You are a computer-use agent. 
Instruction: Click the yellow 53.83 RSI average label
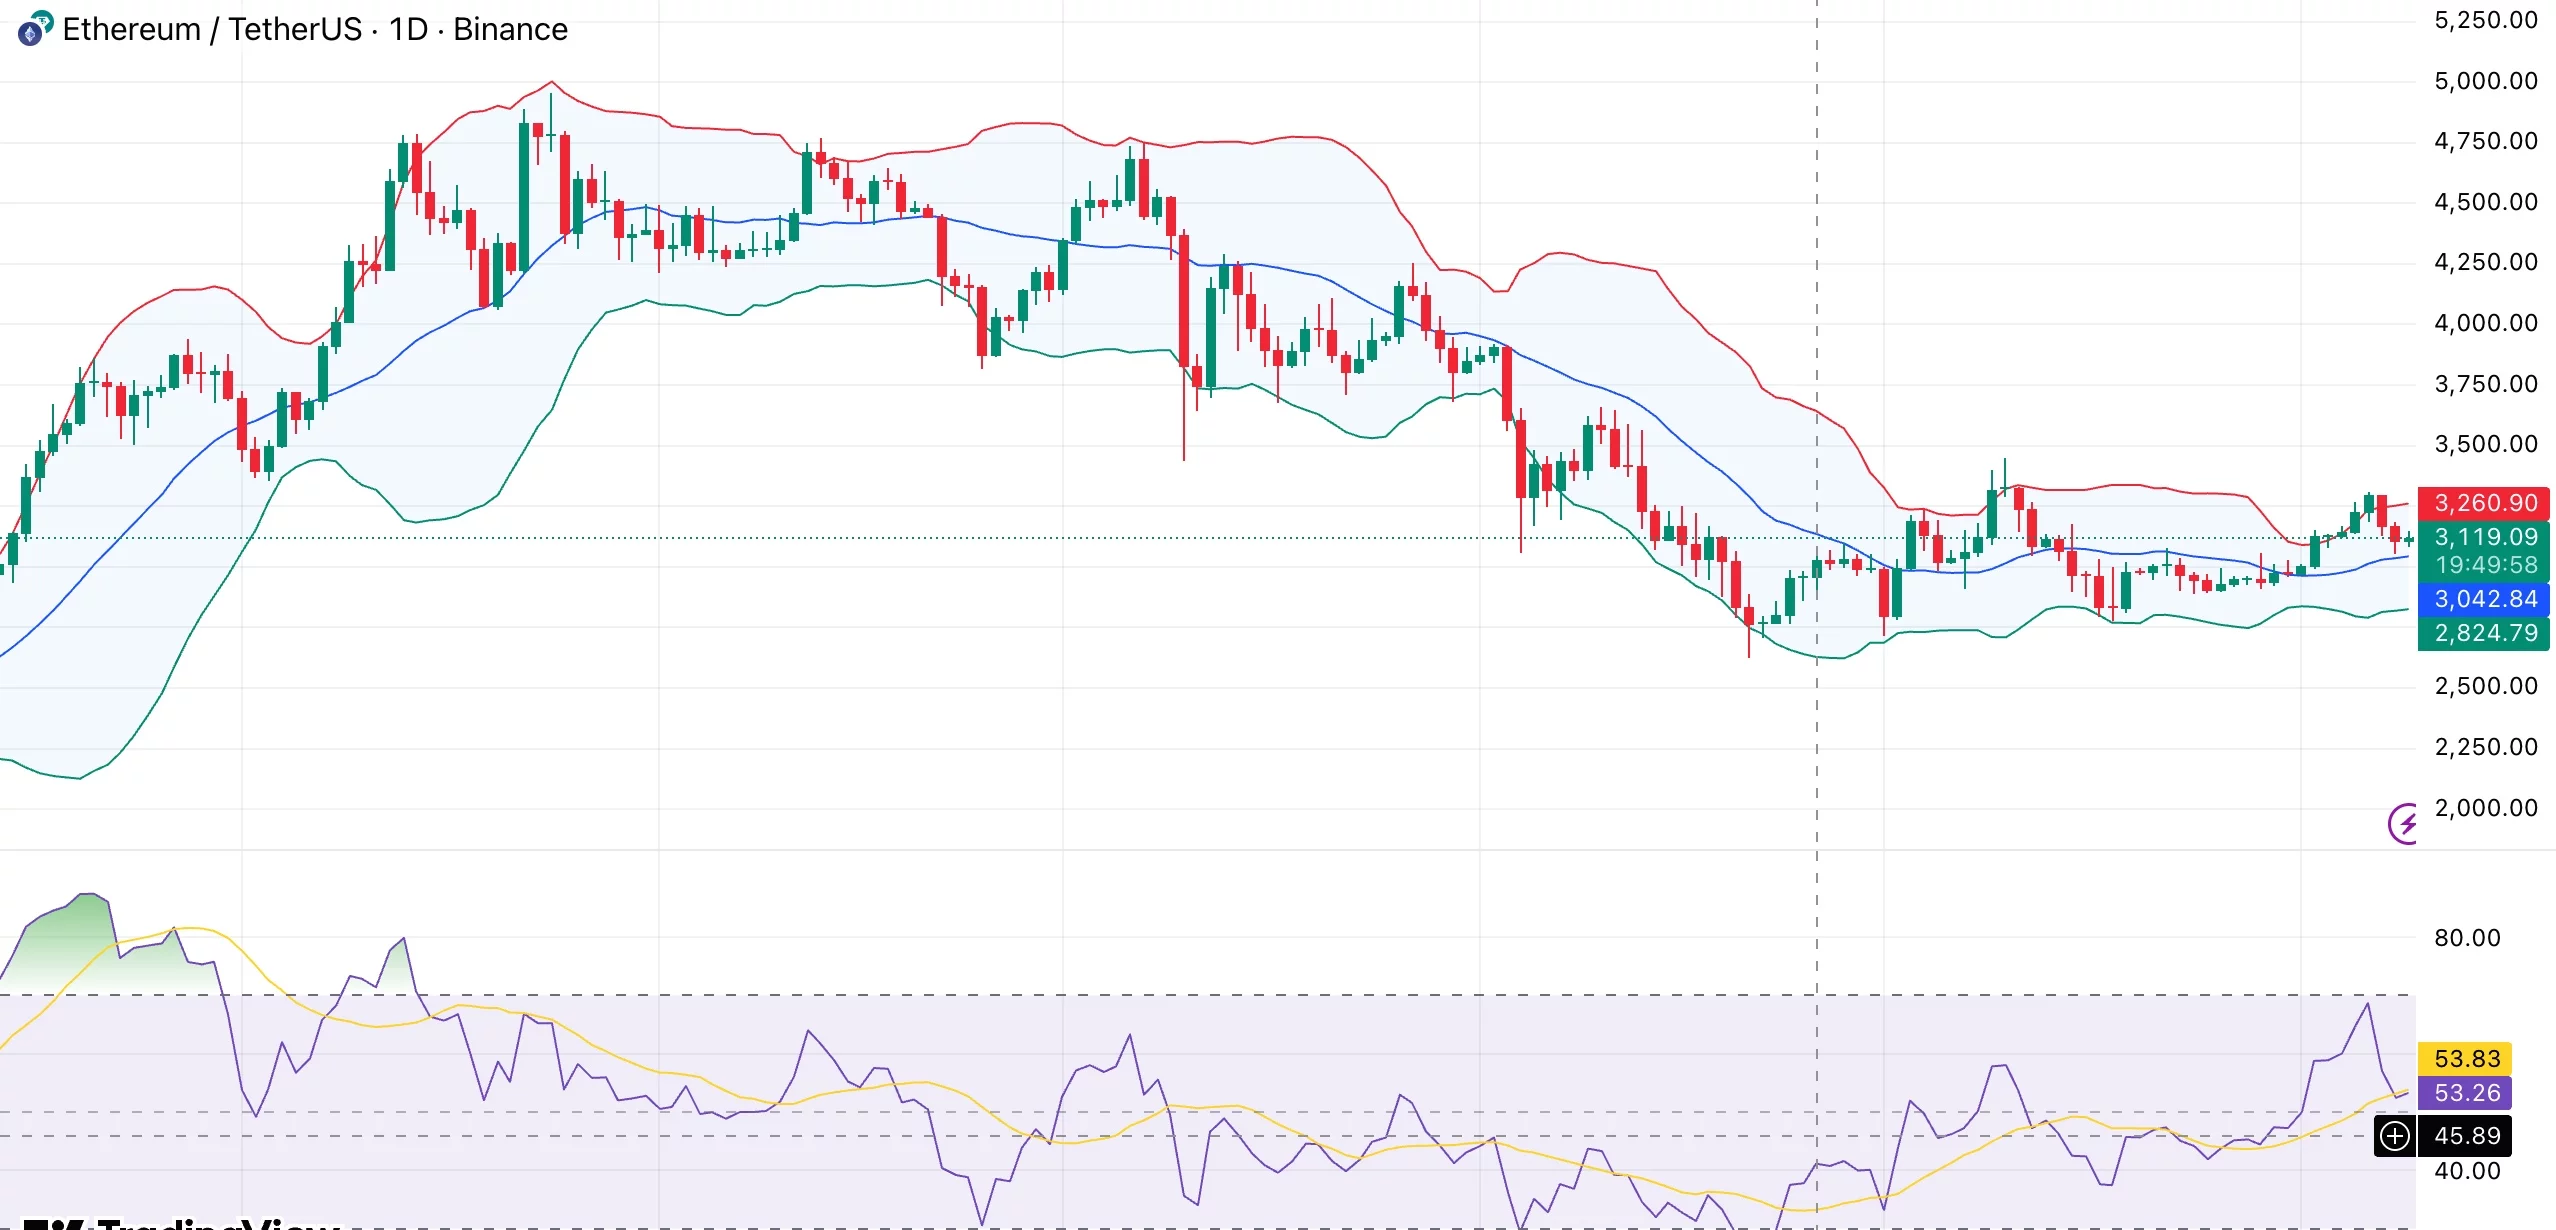[x=2466, y=1059]
